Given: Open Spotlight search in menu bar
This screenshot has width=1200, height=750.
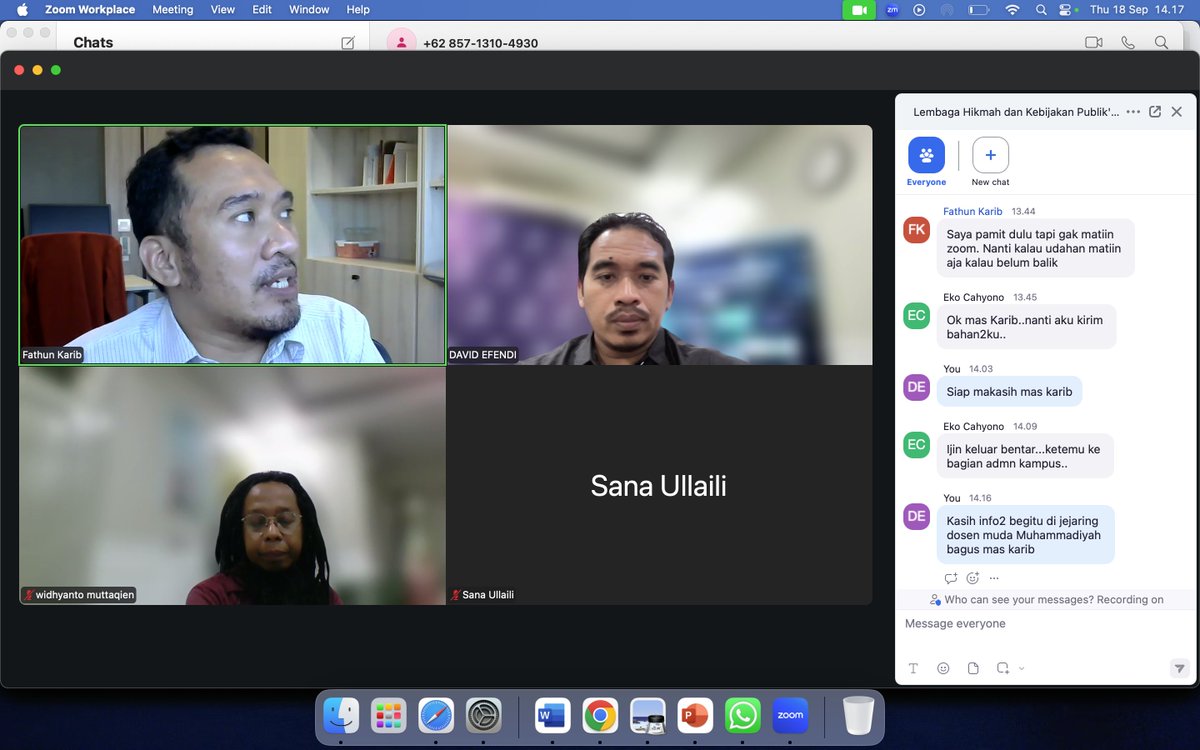Looking at the screenshot, I should [x=1041, y=10].
